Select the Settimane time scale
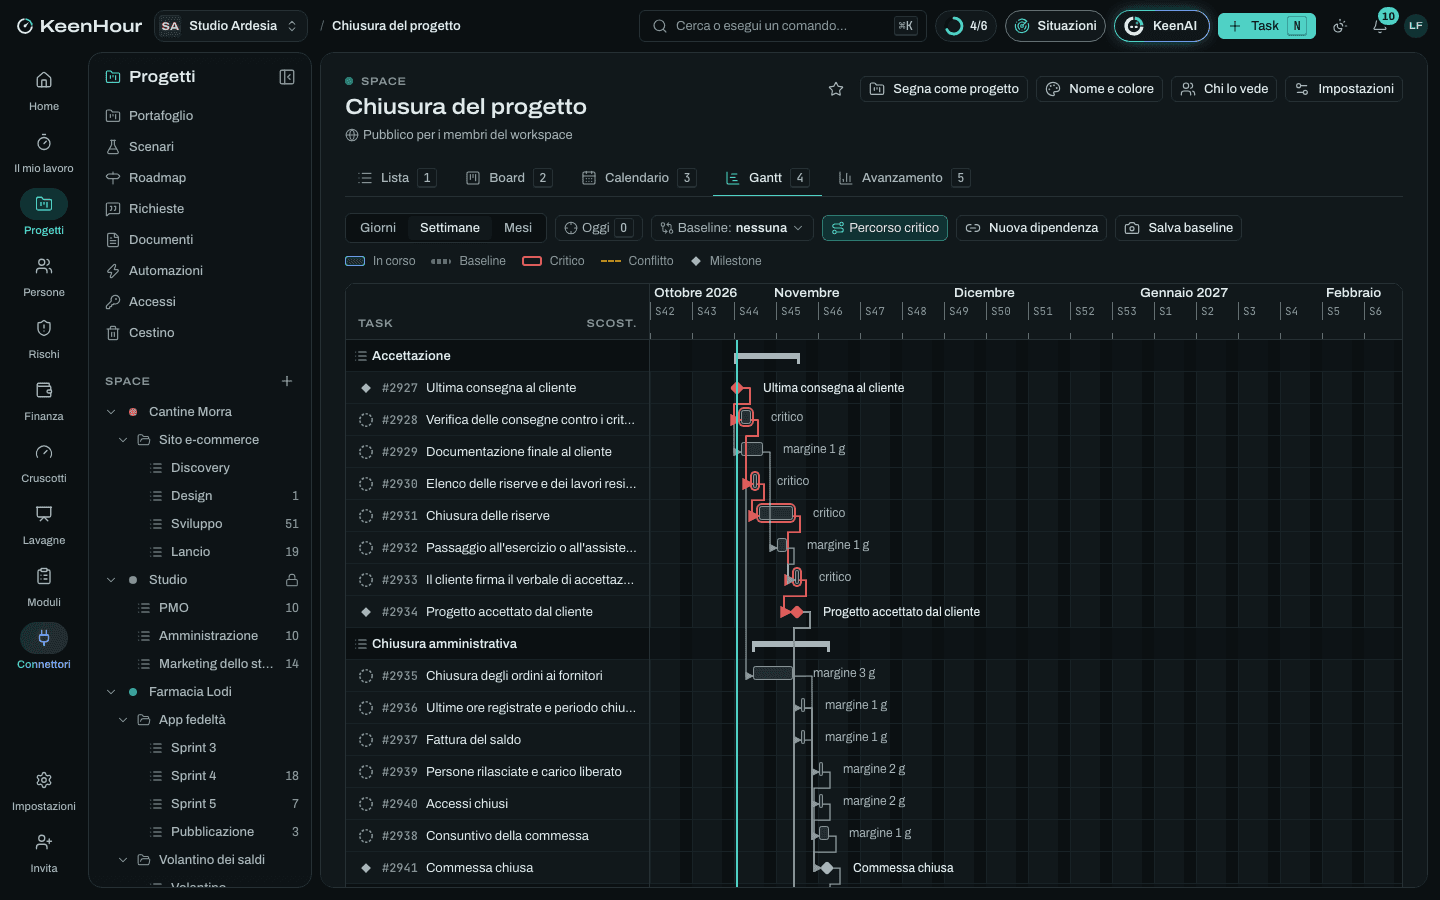This screenshot has height=900, width=1440. pyautogui.click(x=450, y=228)
